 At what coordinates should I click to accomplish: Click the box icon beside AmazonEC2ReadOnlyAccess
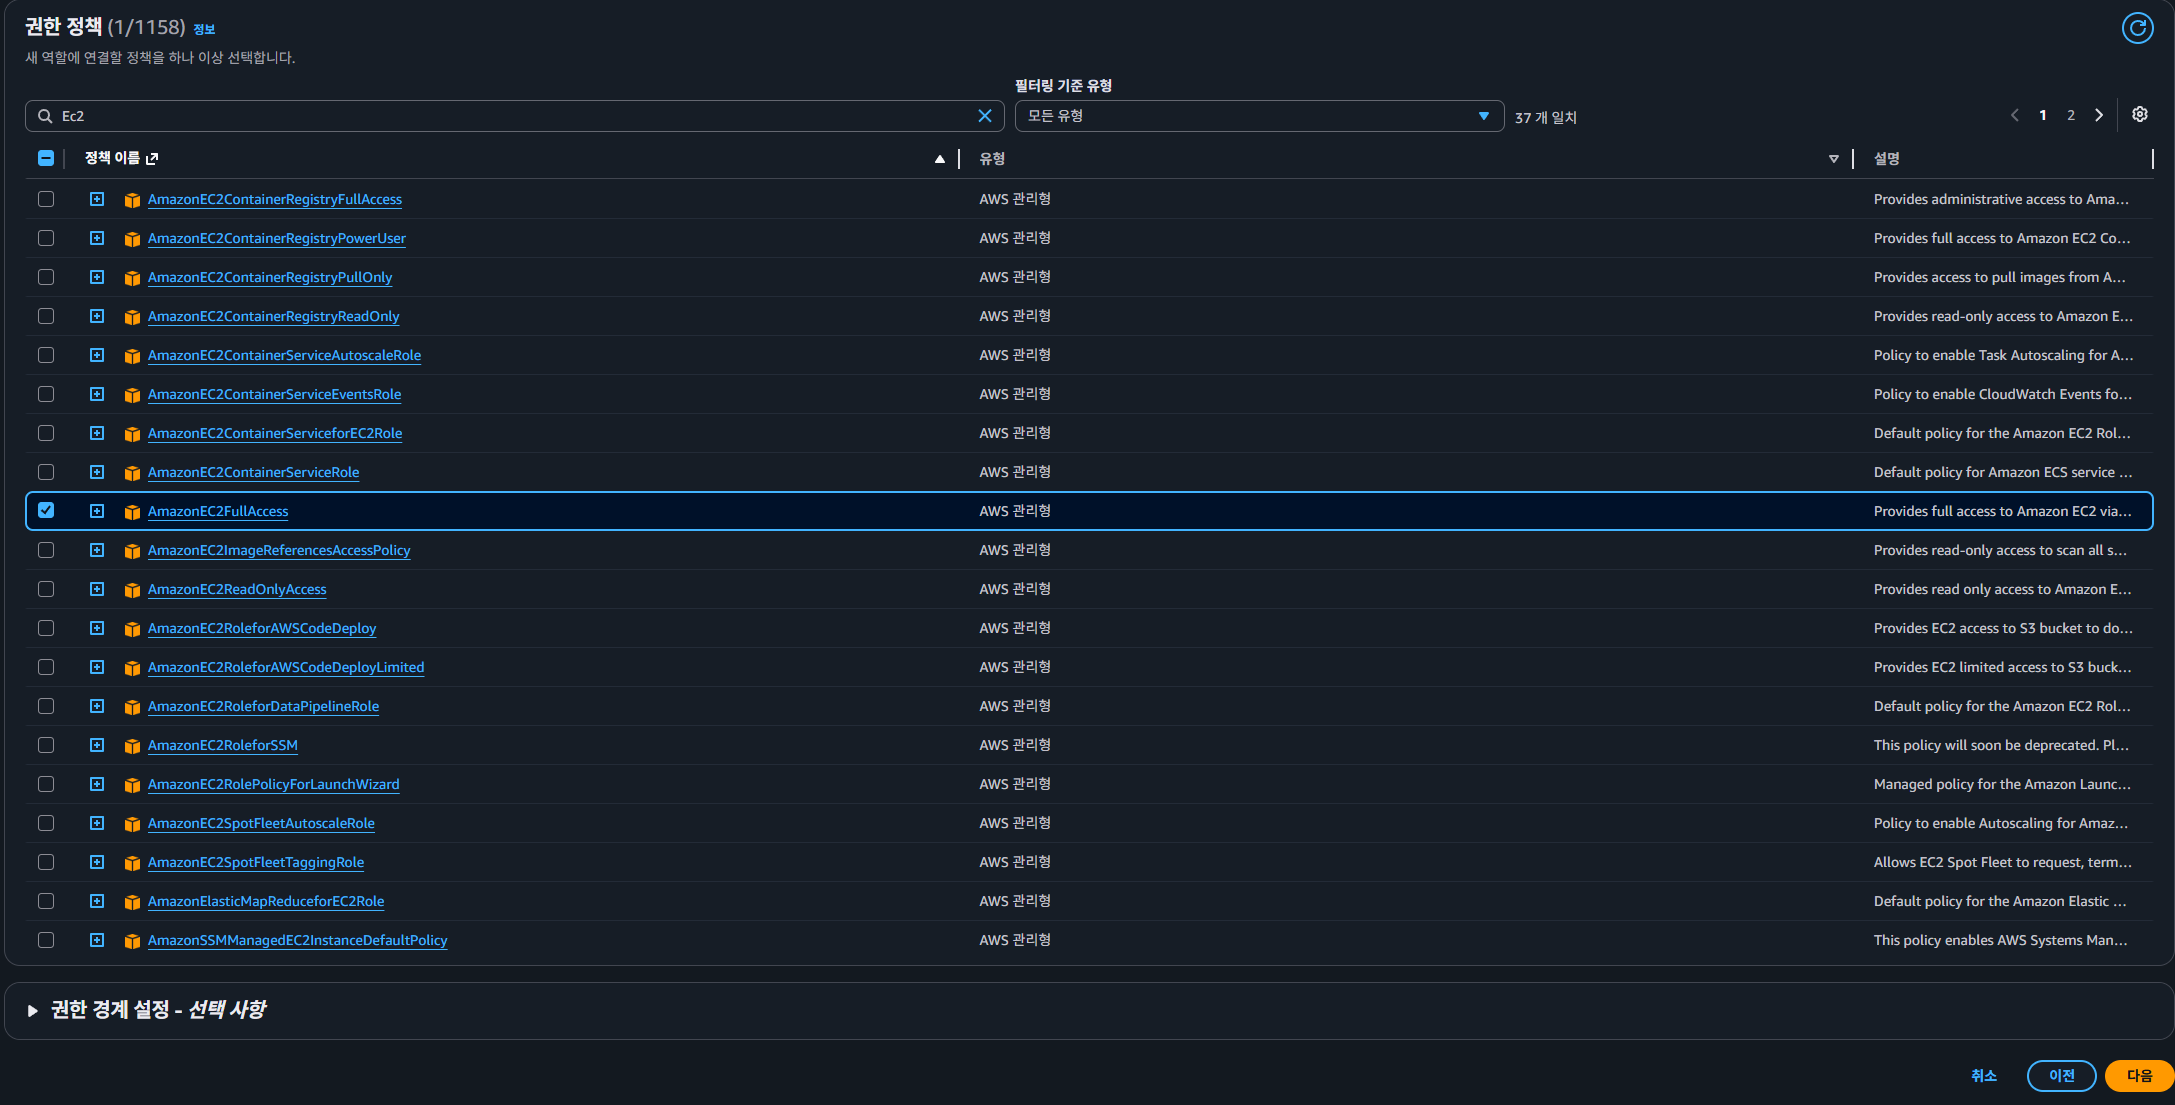coord(132,590)
